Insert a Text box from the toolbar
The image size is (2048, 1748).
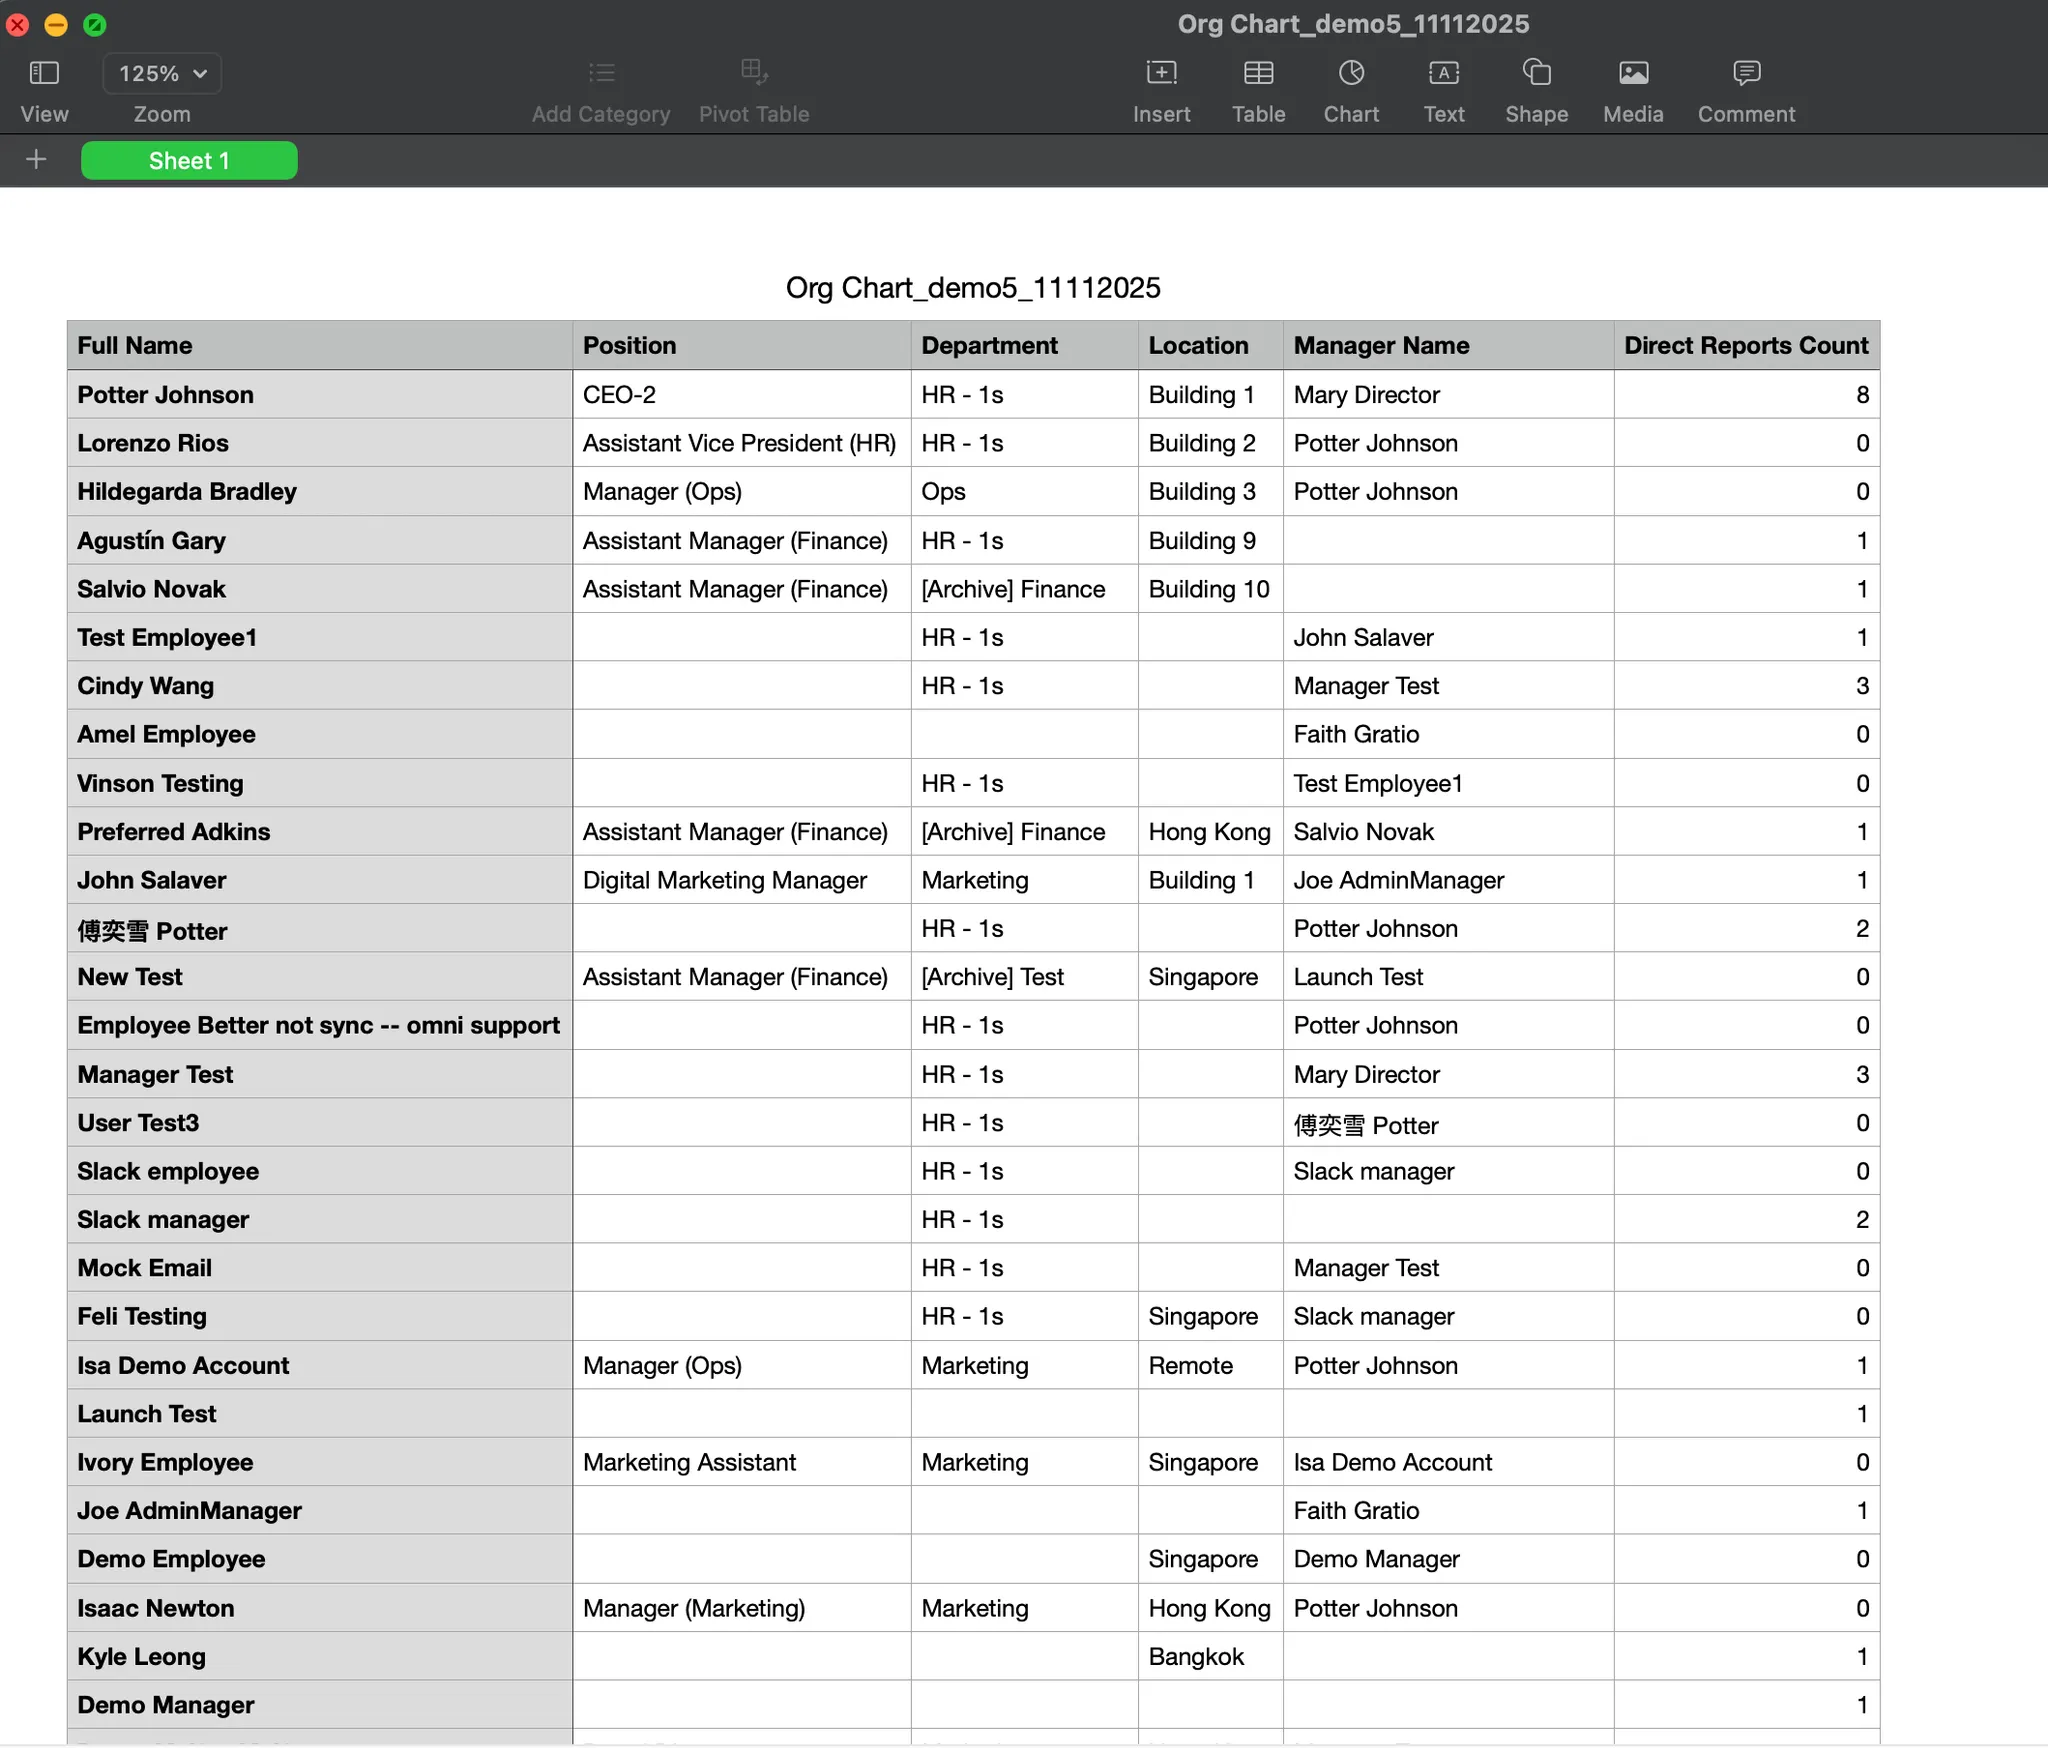[1444, 73]
